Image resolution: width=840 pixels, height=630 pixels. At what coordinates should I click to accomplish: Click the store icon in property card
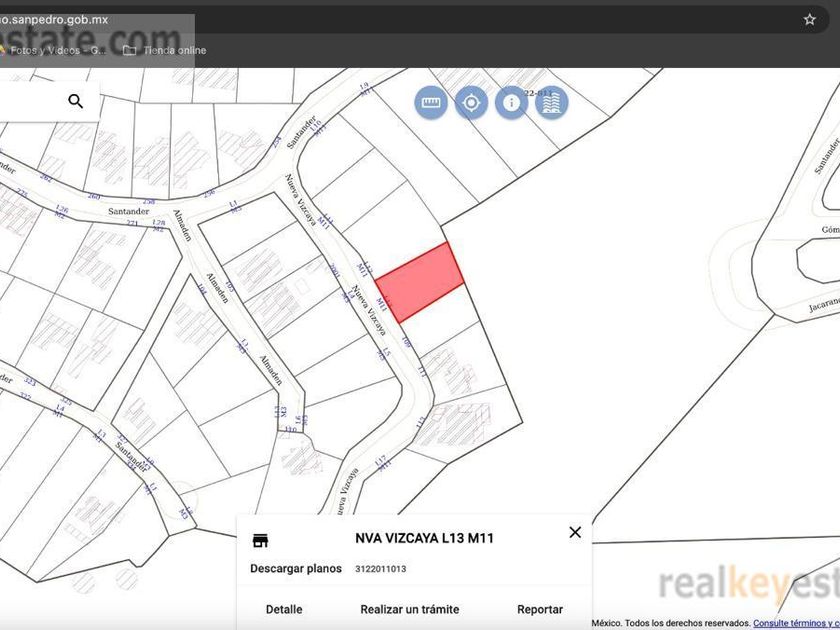(260, 540)
